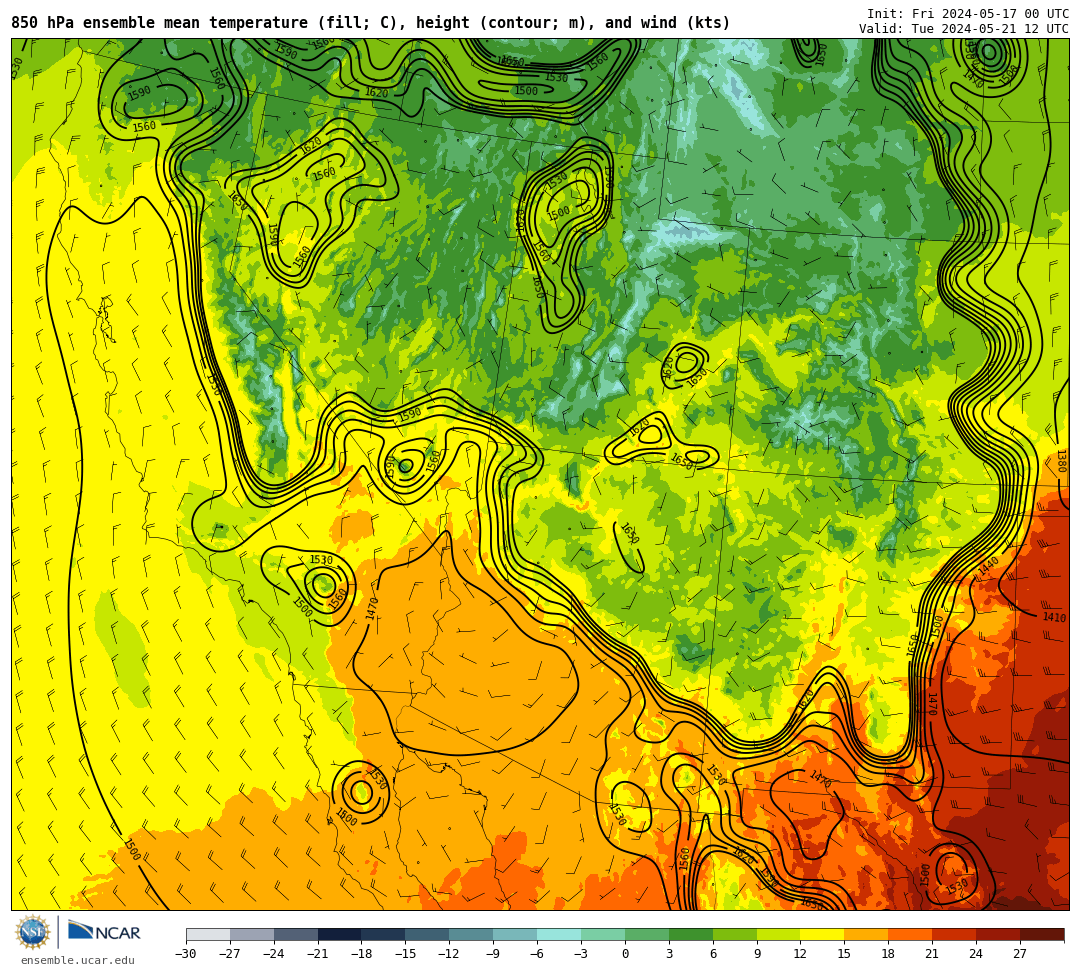Screen dimensions: 1080x973
Task: Pick the lightest gray swatch for -30 to -27
Action: coord(208,934)
